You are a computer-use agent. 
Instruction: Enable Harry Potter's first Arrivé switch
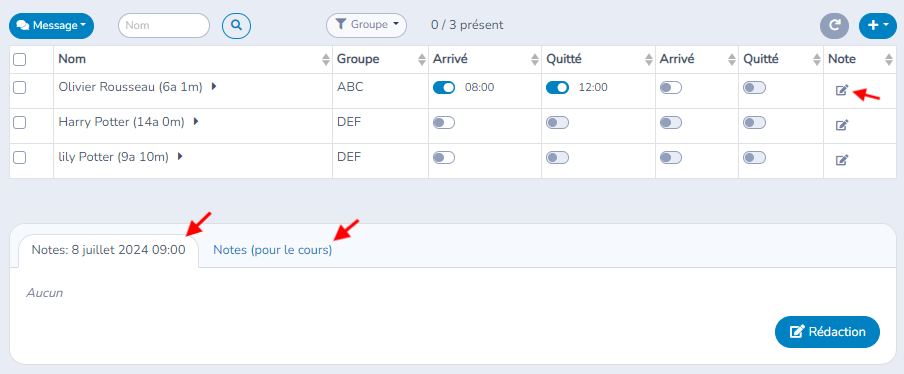444,123
